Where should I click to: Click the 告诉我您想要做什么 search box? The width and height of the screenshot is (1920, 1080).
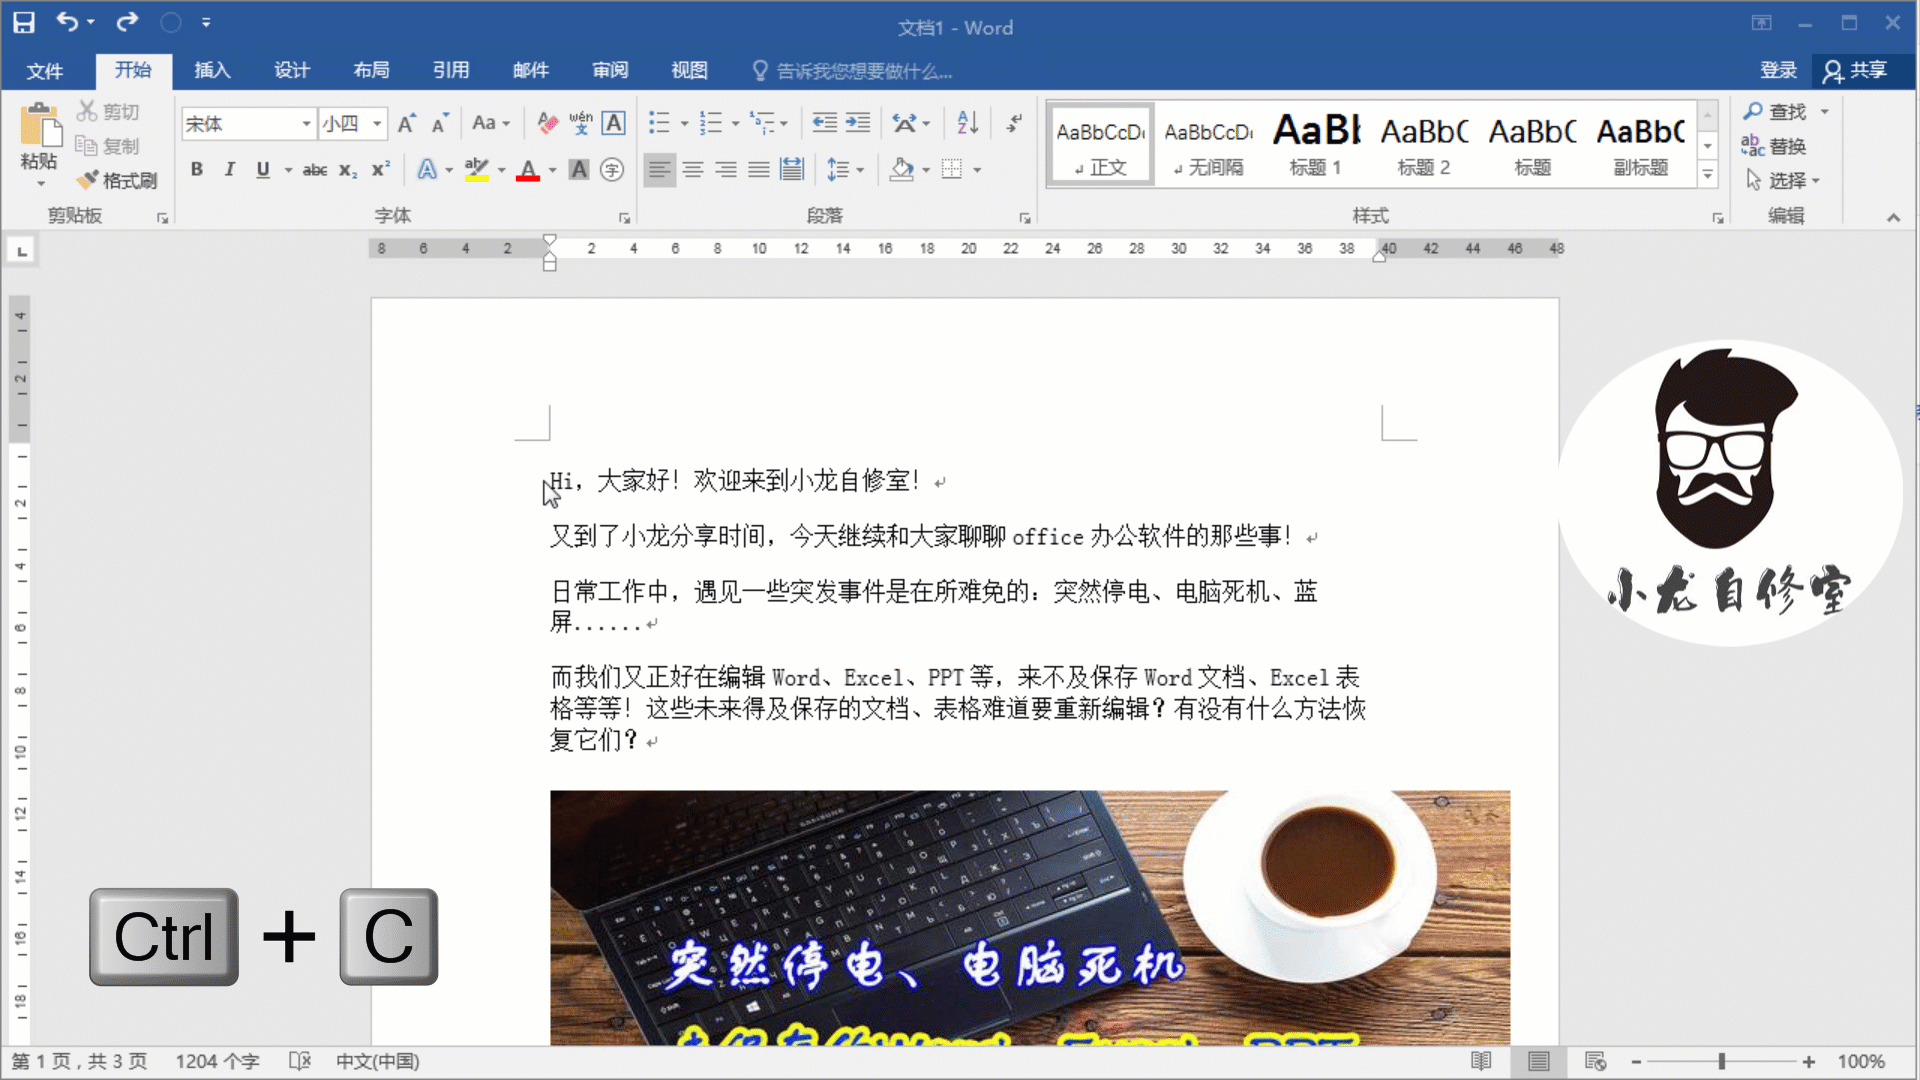click(x=852, y=71)
